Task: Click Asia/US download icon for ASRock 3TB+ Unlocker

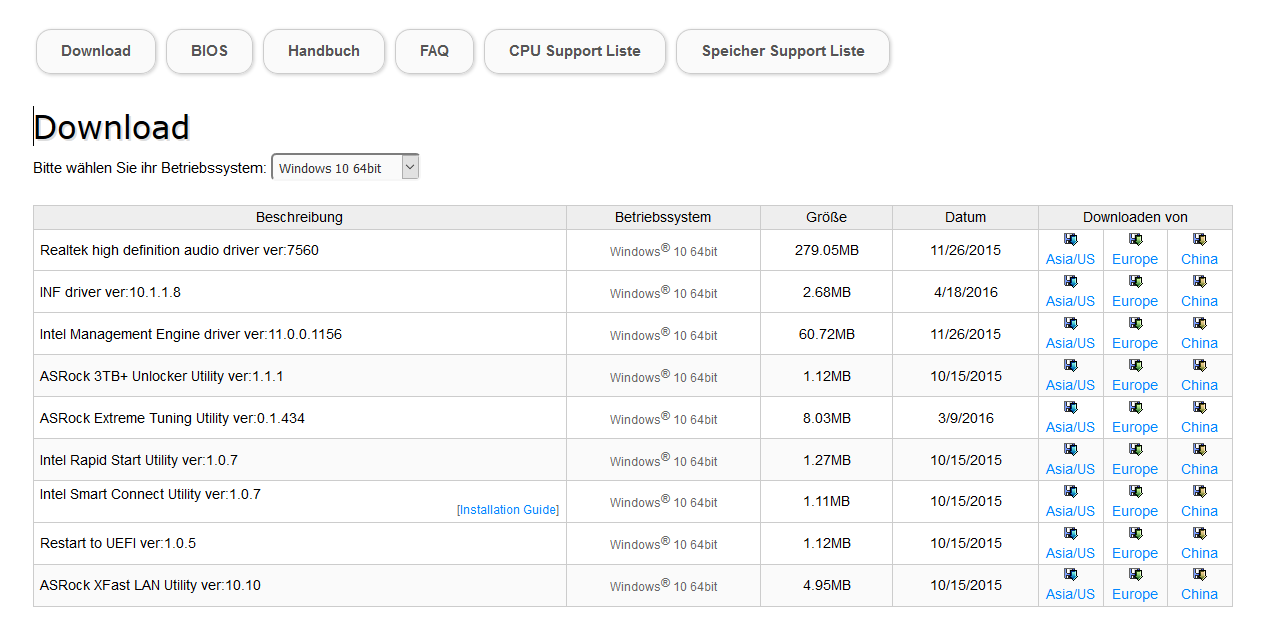Action: coord(1070,366)
